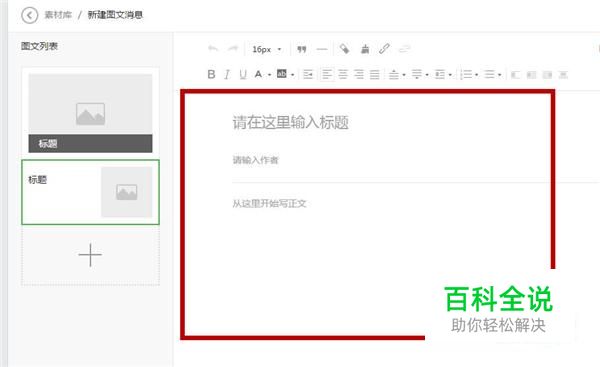Expand the bulleted list style arrow
This screenshot has width=600, height=367.
point(500,75)
